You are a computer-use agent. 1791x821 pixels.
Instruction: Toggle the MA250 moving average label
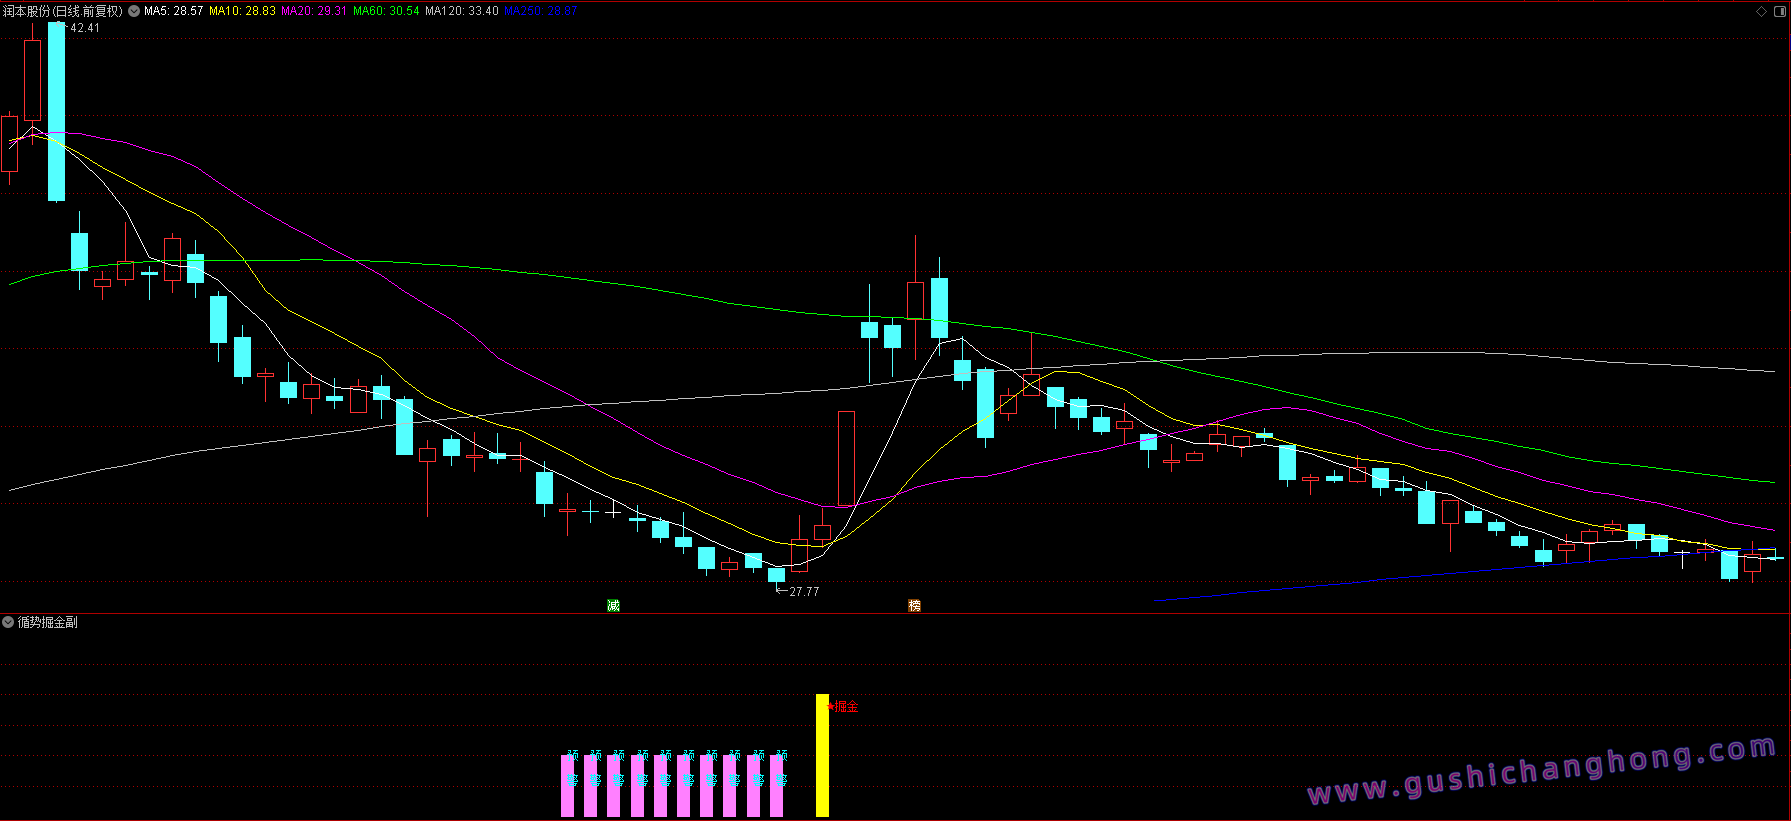click(x=540, y=11)
